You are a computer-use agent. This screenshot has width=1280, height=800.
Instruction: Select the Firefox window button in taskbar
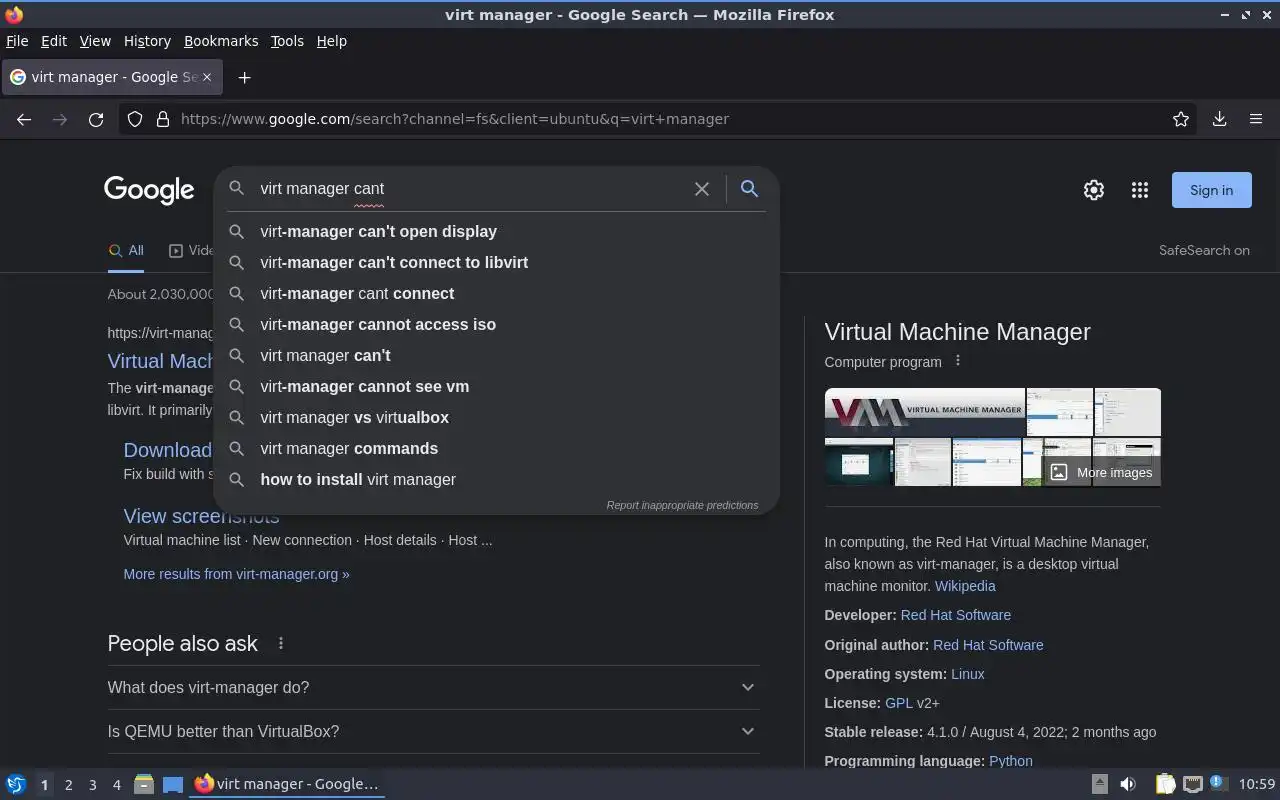(287, 784)
